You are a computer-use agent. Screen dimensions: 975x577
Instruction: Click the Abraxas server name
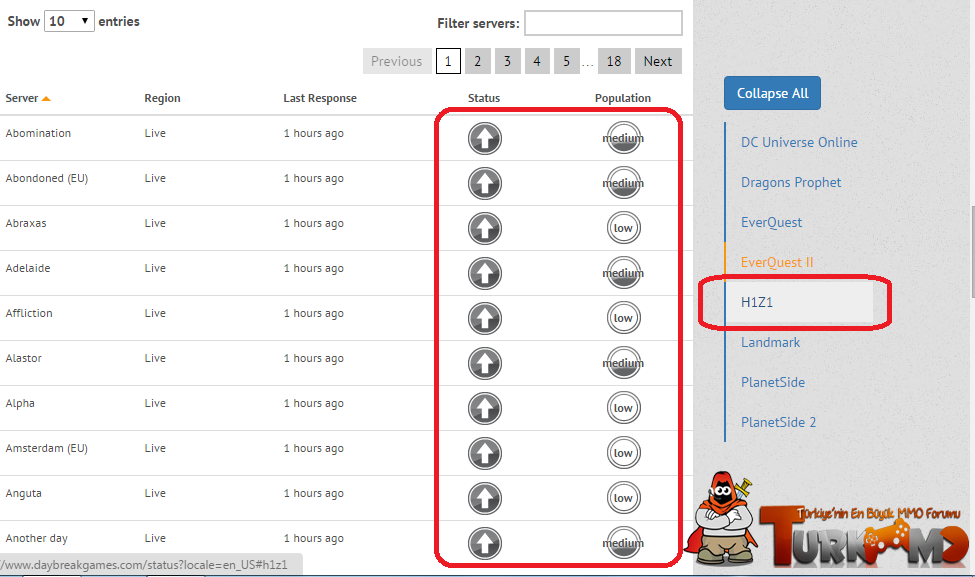point(26,223)
